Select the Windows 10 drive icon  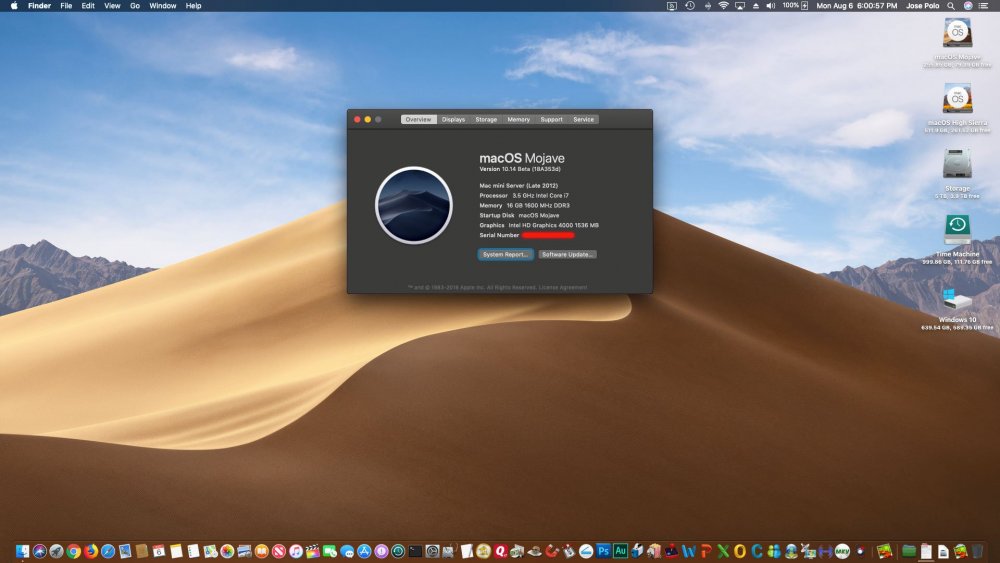click(957, 298)
